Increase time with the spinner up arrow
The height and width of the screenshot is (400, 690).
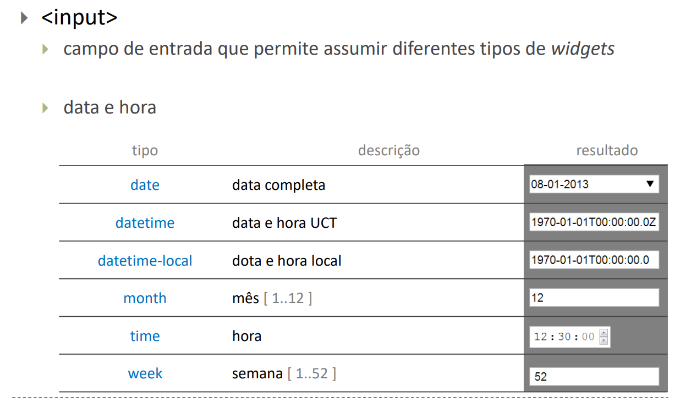pos(604,333)
